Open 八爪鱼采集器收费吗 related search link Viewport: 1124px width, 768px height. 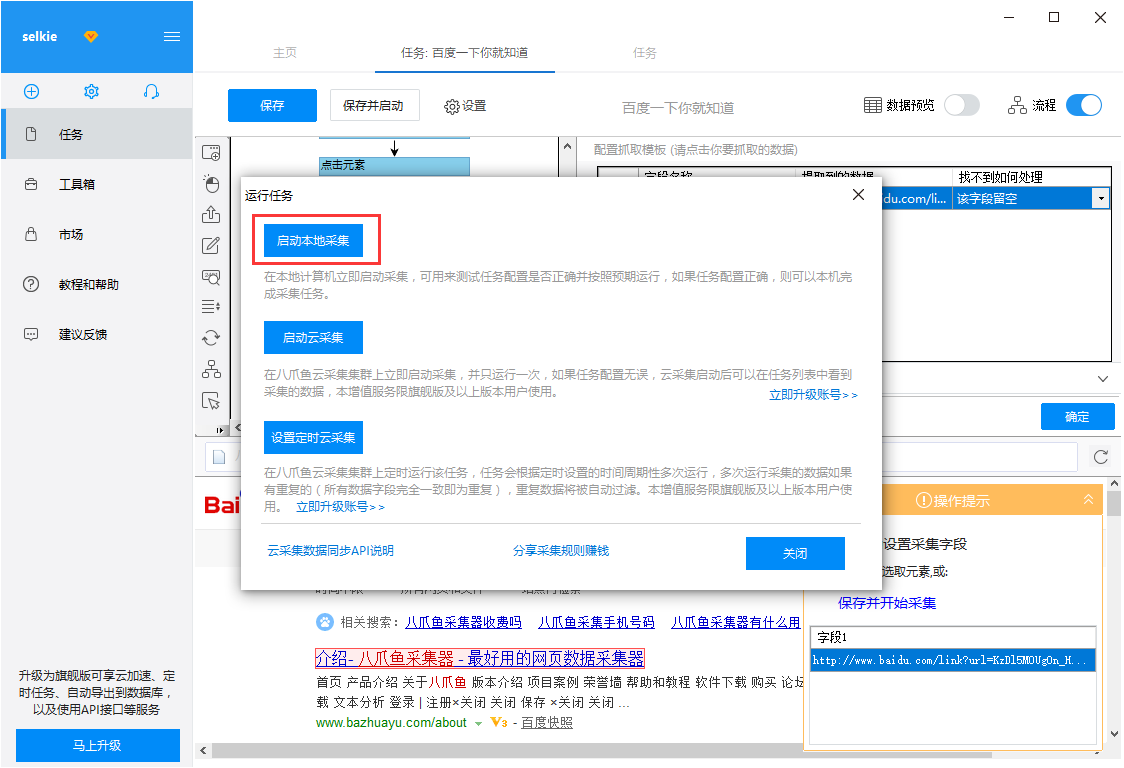click(x=463, y=622)
